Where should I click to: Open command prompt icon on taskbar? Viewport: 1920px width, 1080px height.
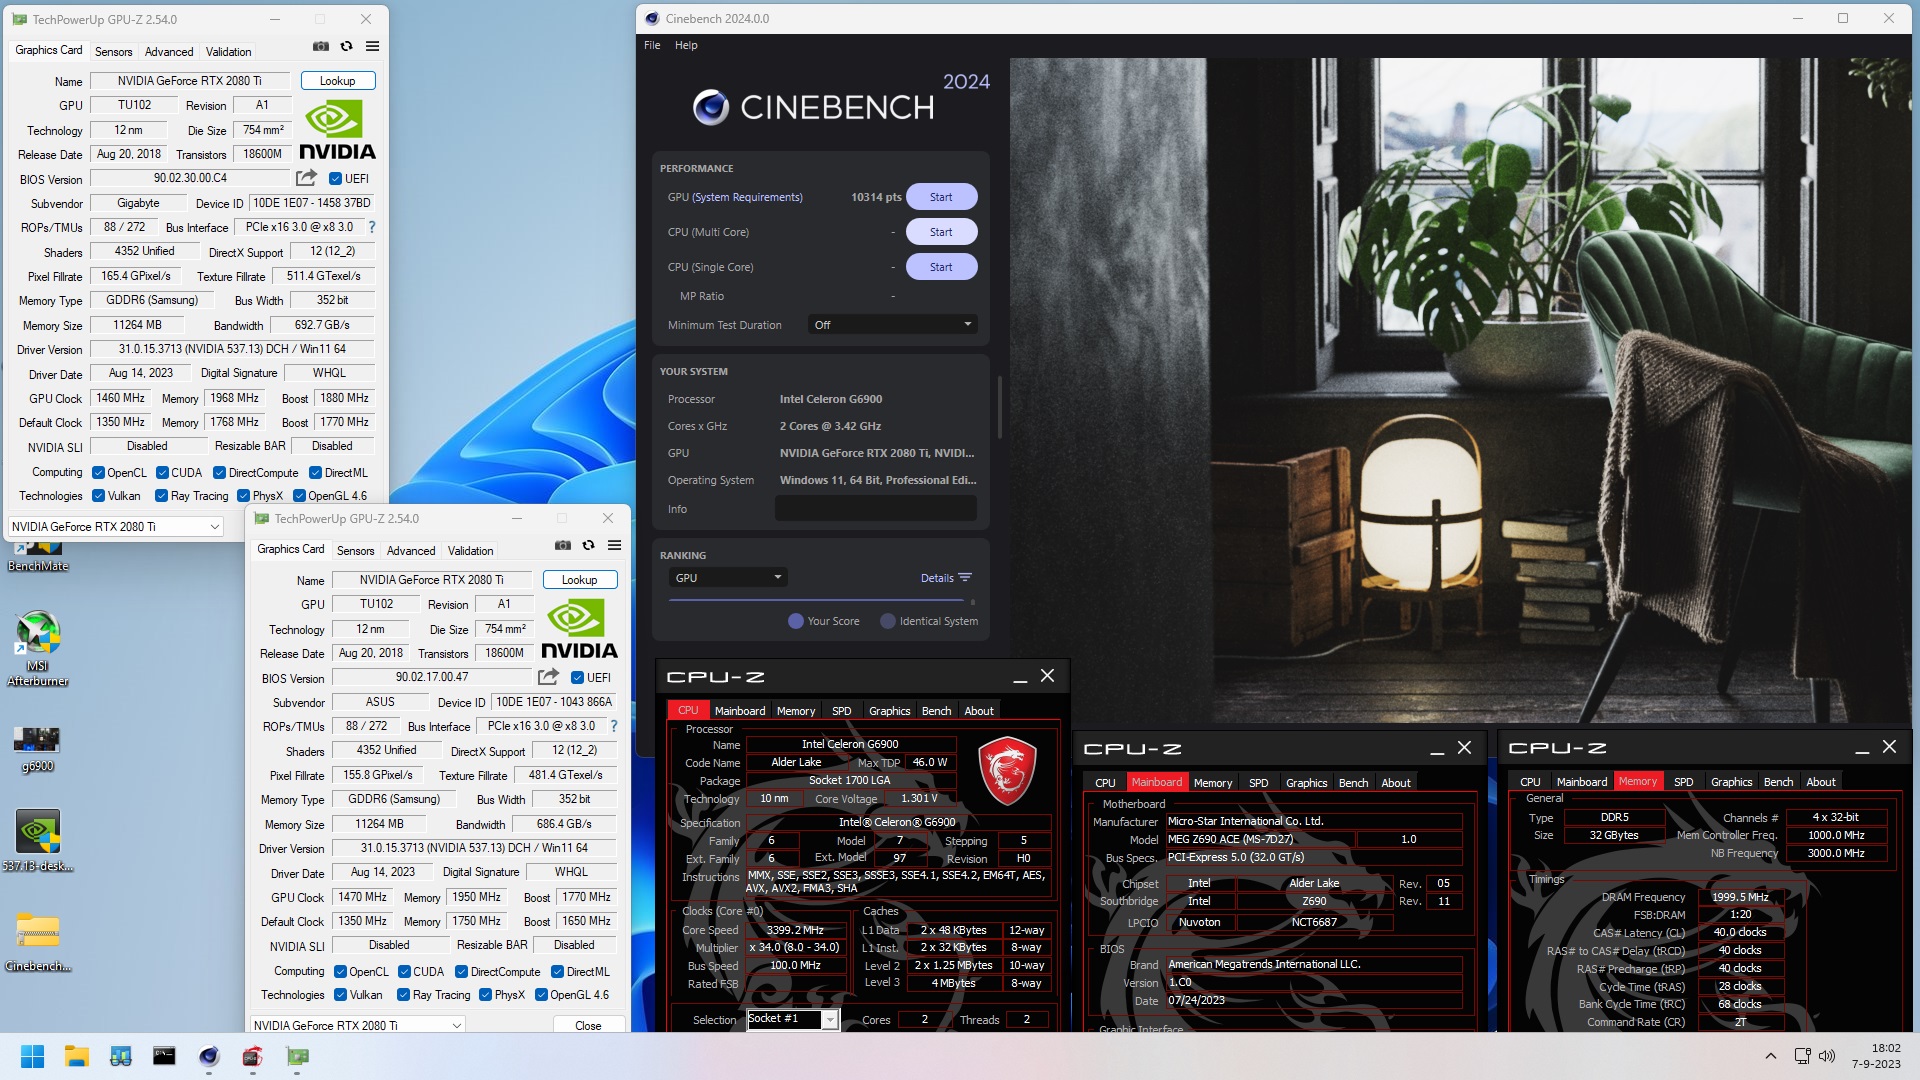click(164, 1056)
